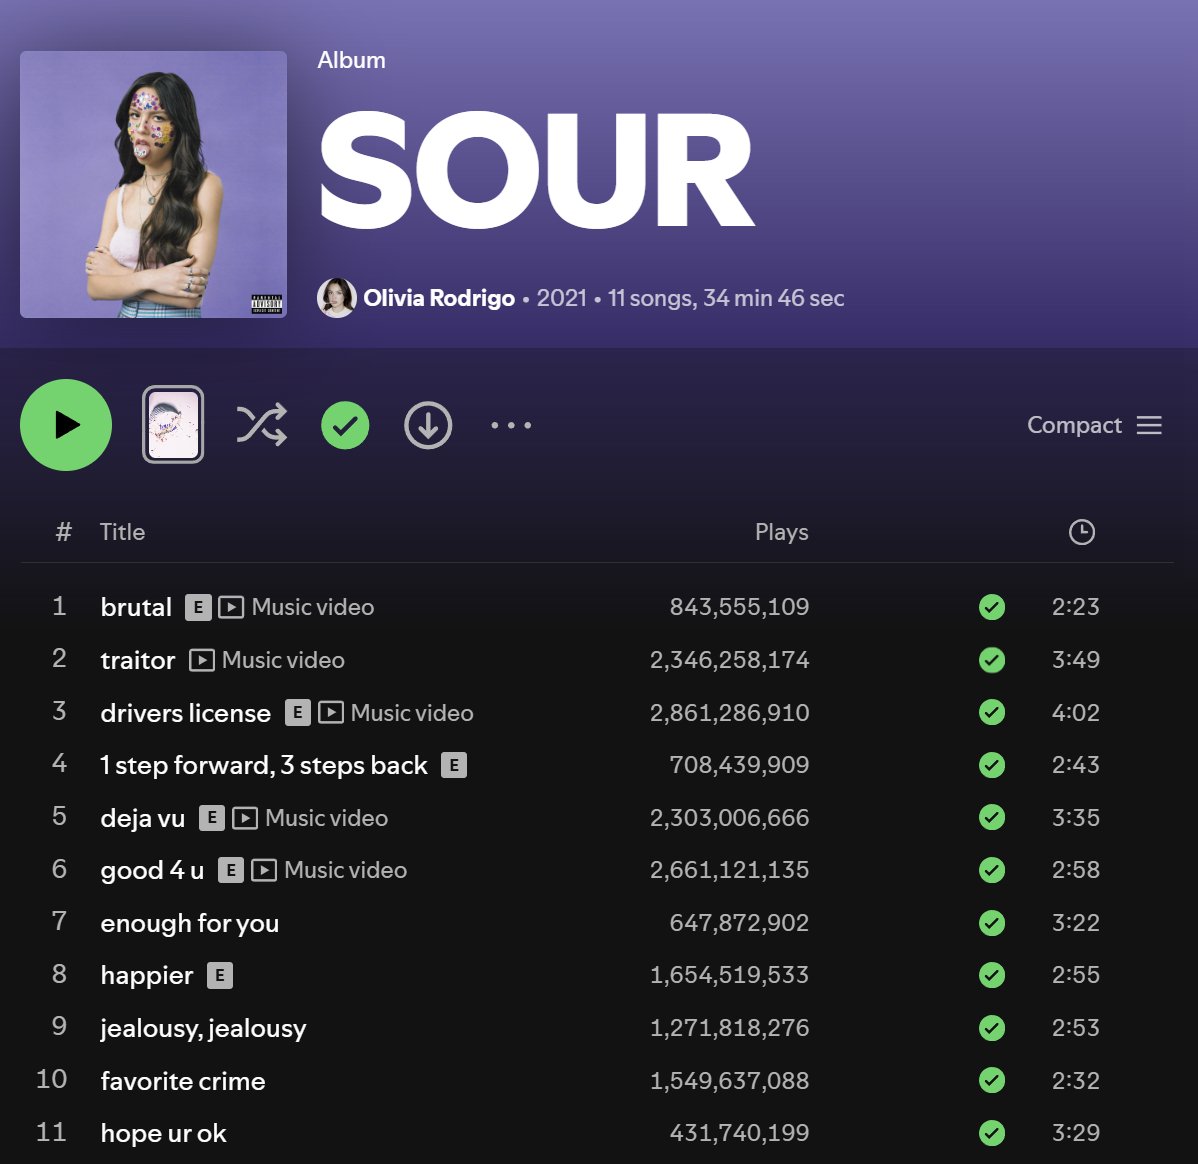Image resolution: width=1198 pixels, height=1164 pixels.
Task: Click explicit badge next to brutal
Action: click(198, 607)
